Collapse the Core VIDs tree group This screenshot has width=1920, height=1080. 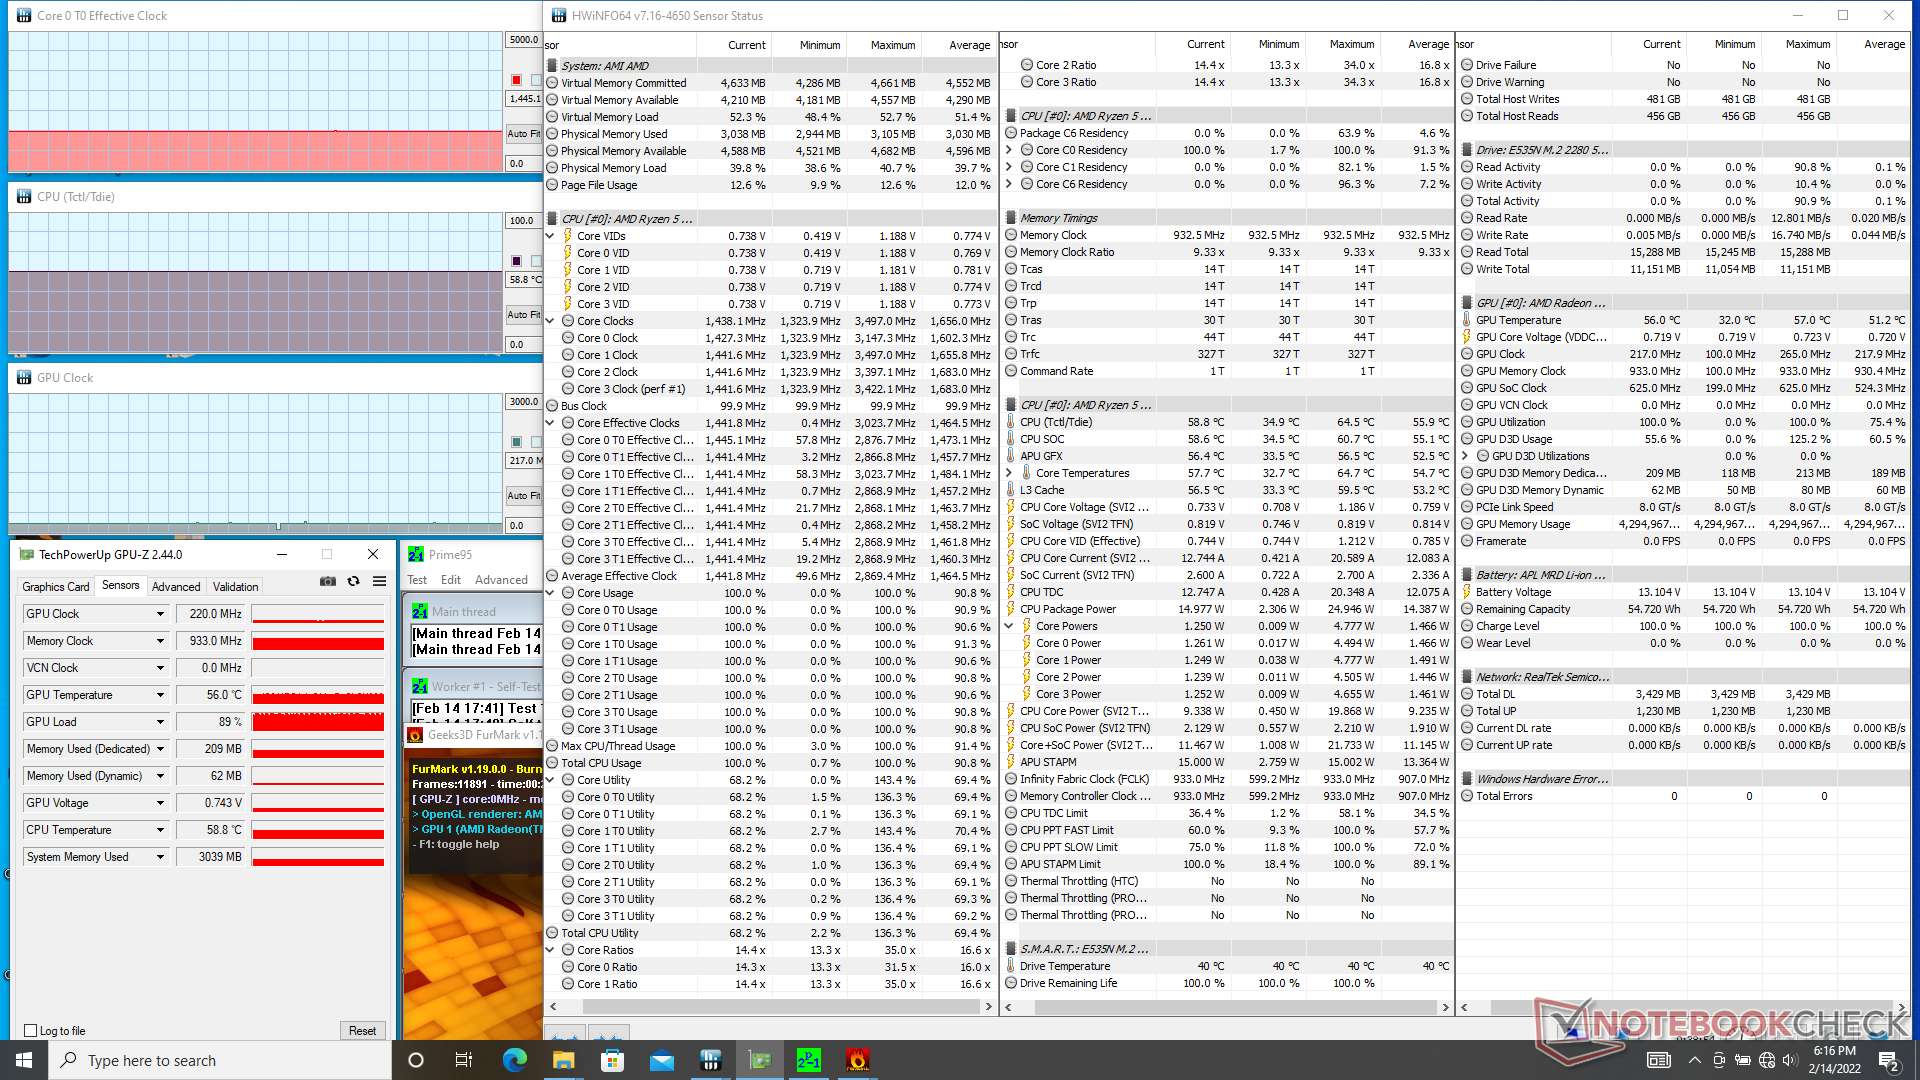tap(551, 236)
